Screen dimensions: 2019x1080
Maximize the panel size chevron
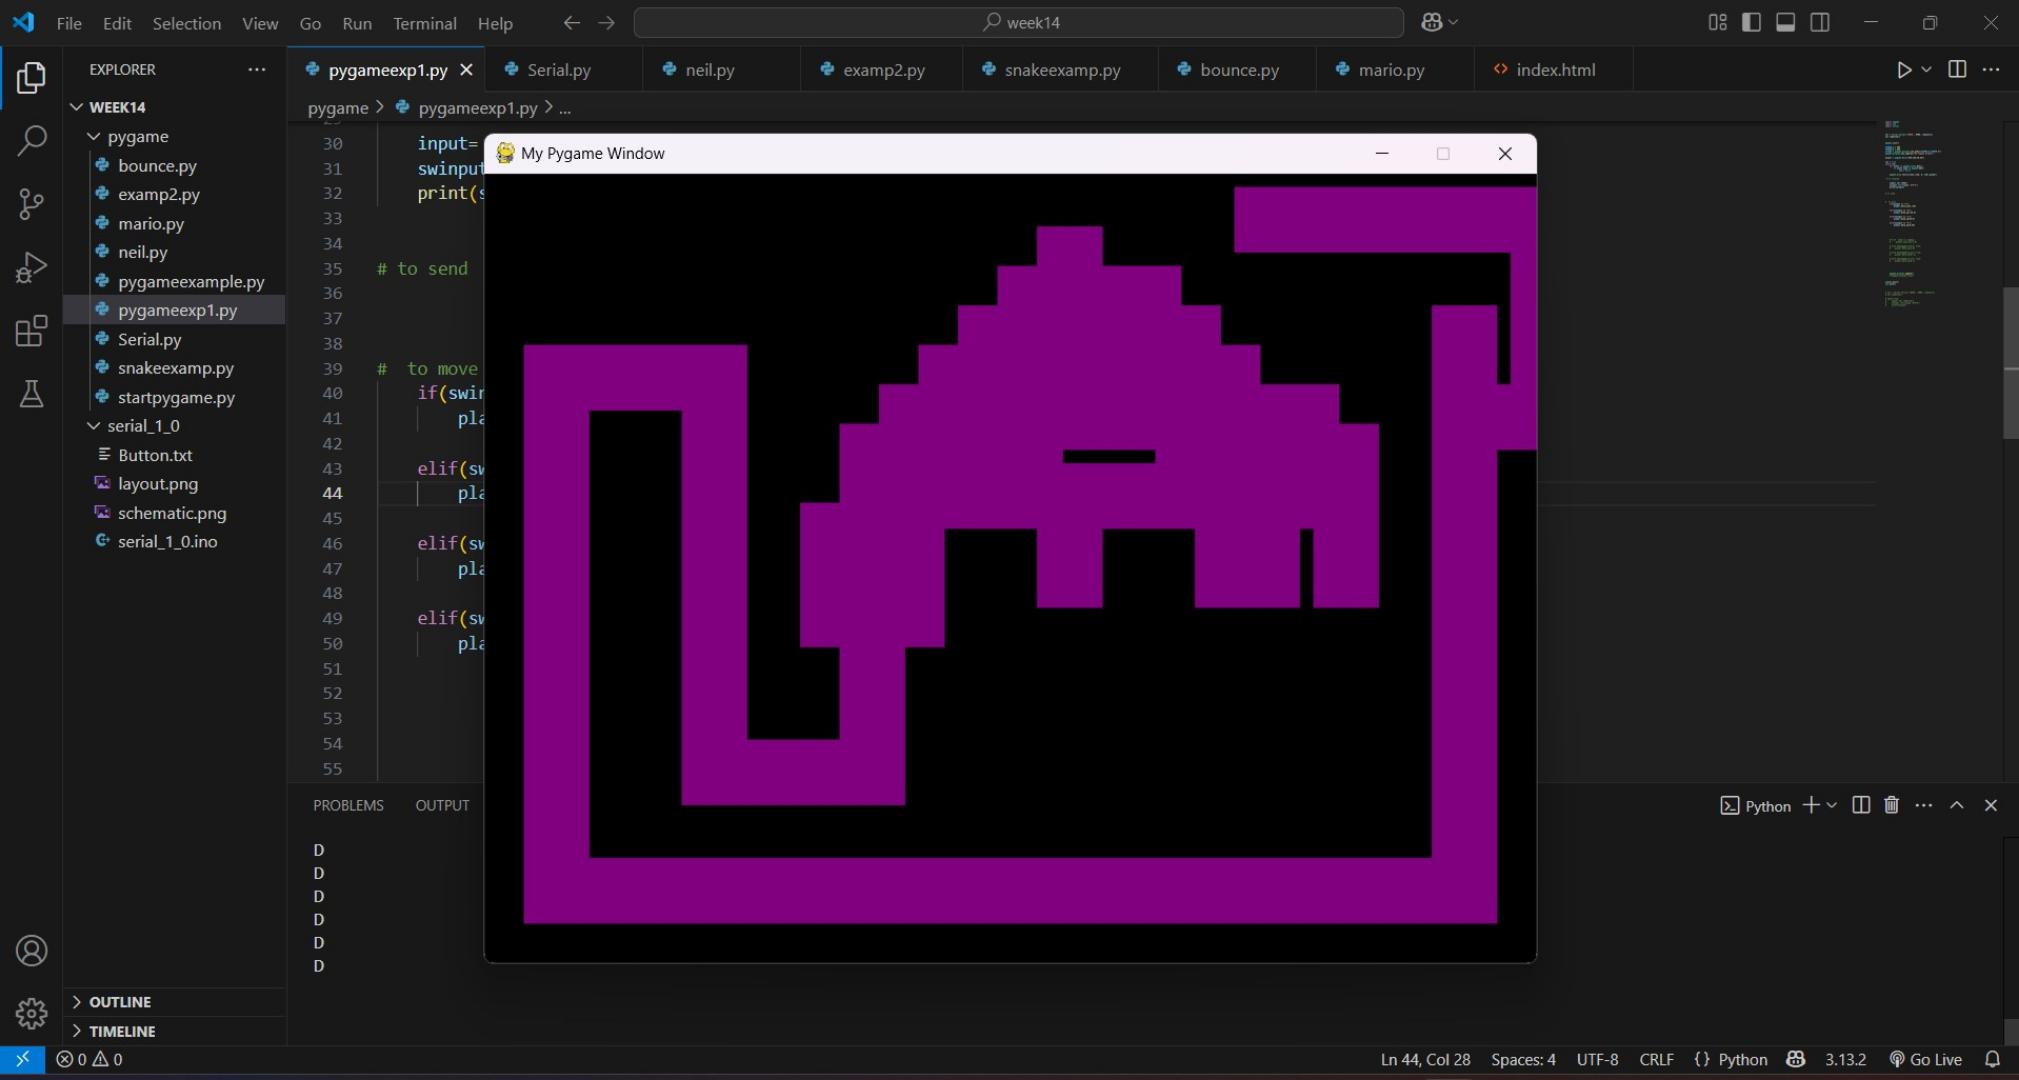(x=1957, y=805)
